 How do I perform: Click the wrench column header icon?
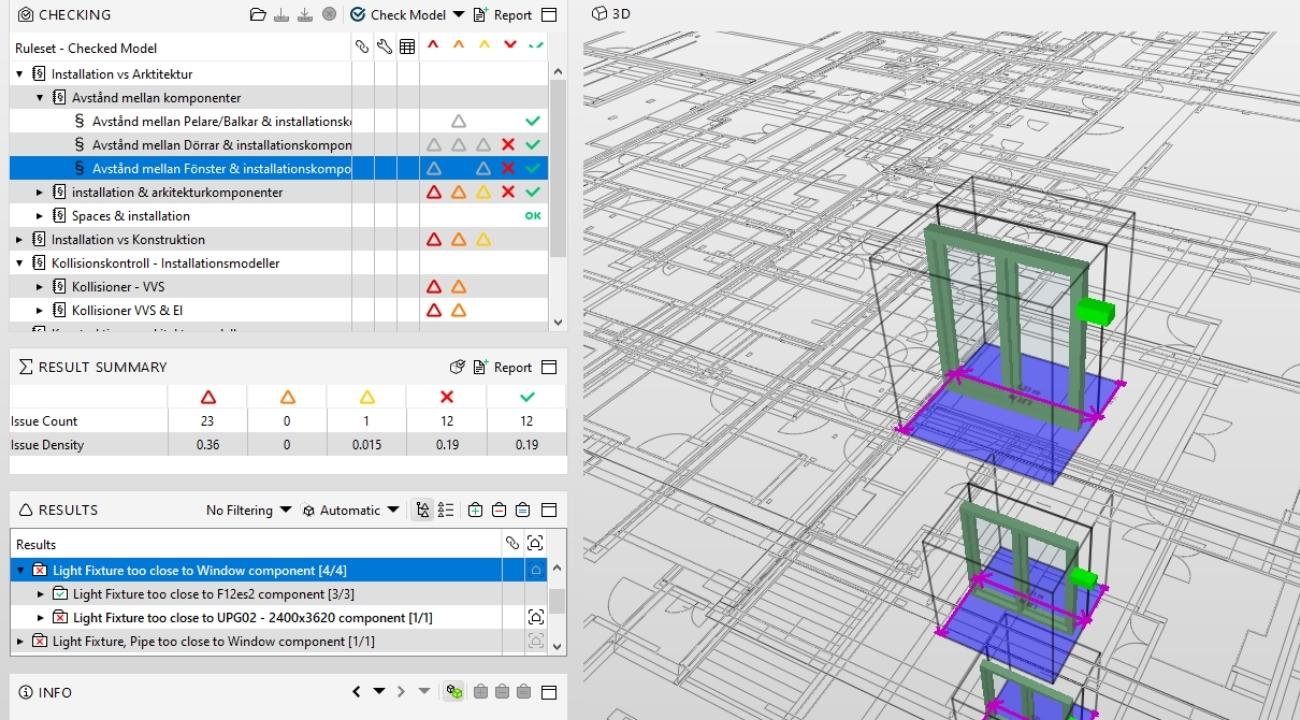point(385,47)
